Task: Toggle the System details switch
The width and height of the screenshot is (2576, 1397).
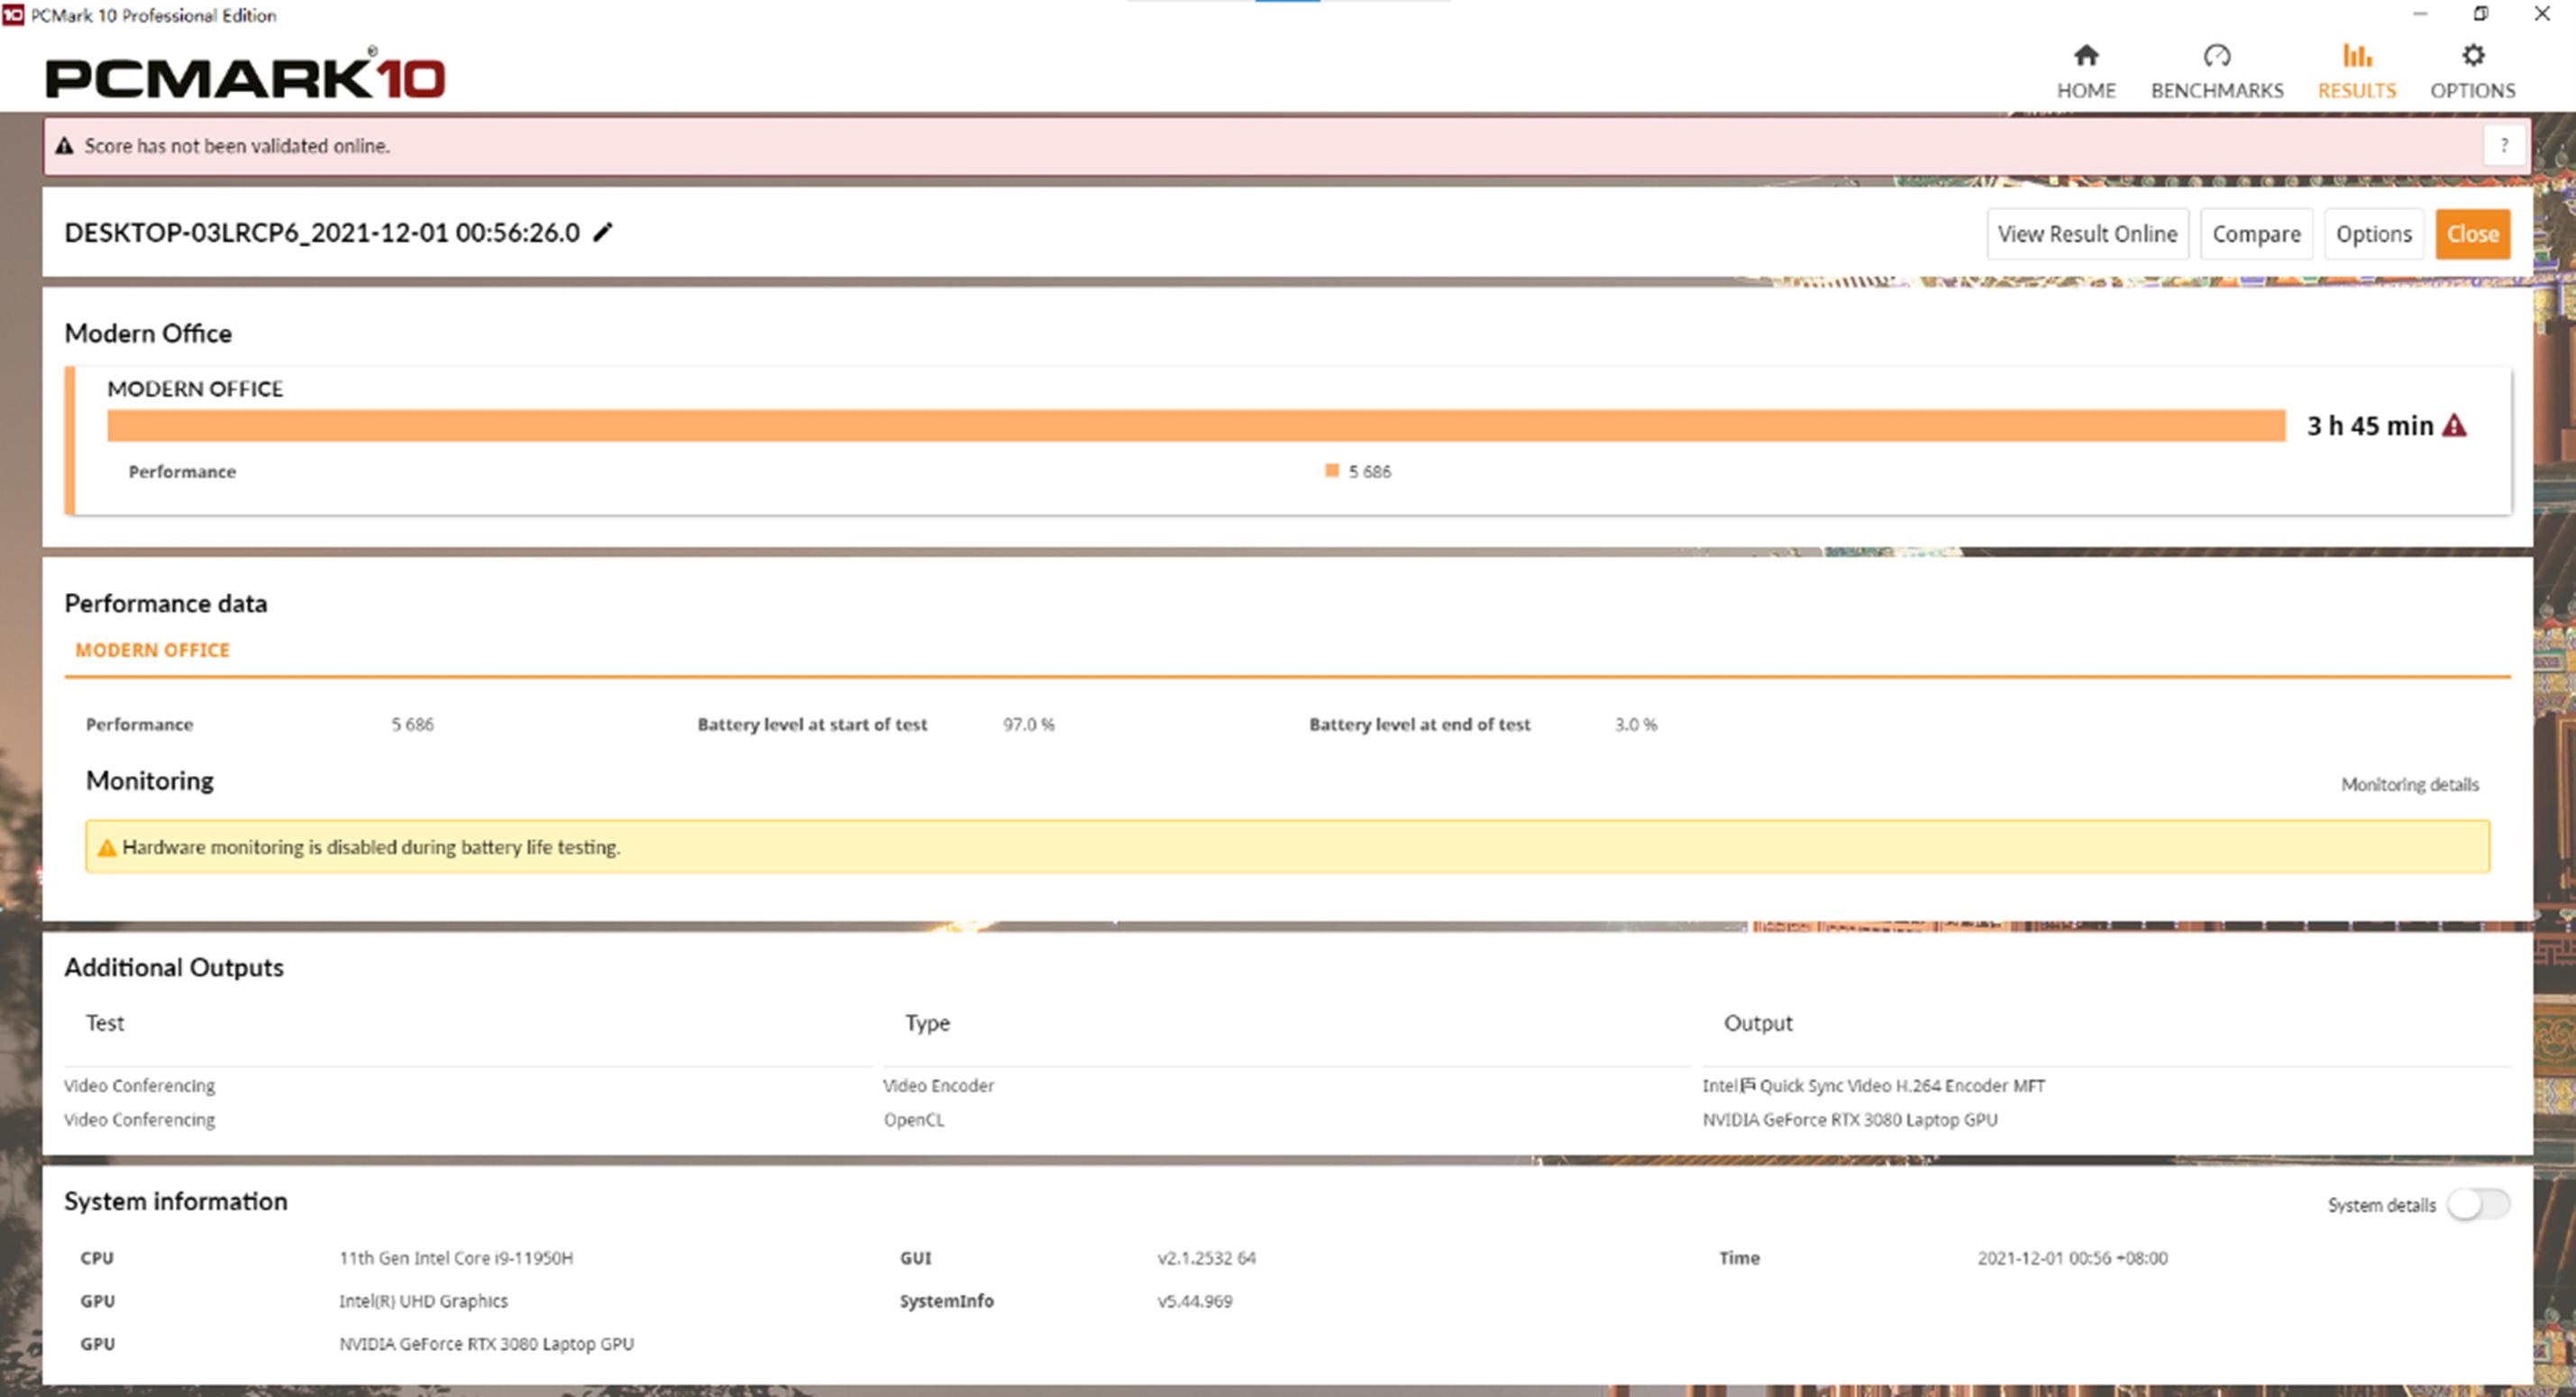Action: click(2477, 1204)
